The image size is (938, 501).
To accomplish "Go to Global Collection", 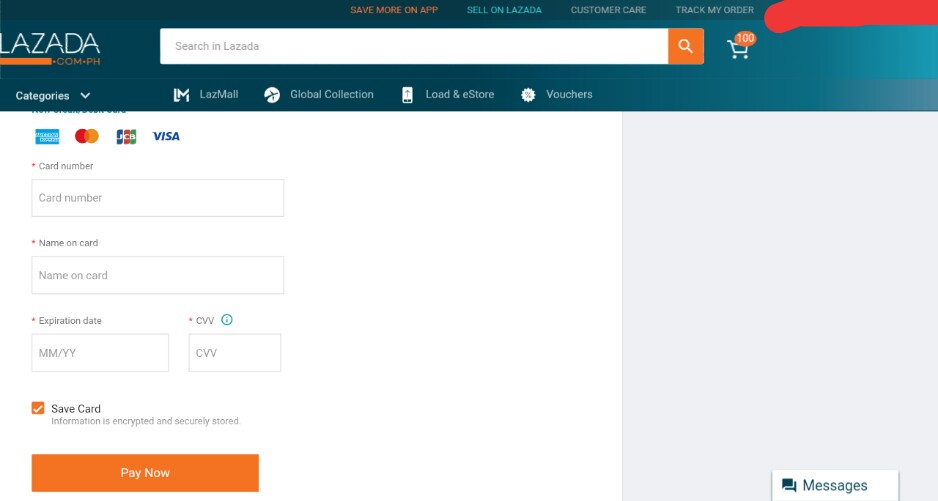I will (319, 95).
